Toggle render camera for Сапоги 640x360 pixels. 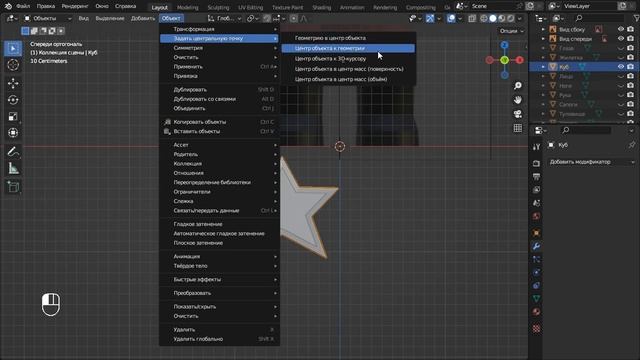631,104
